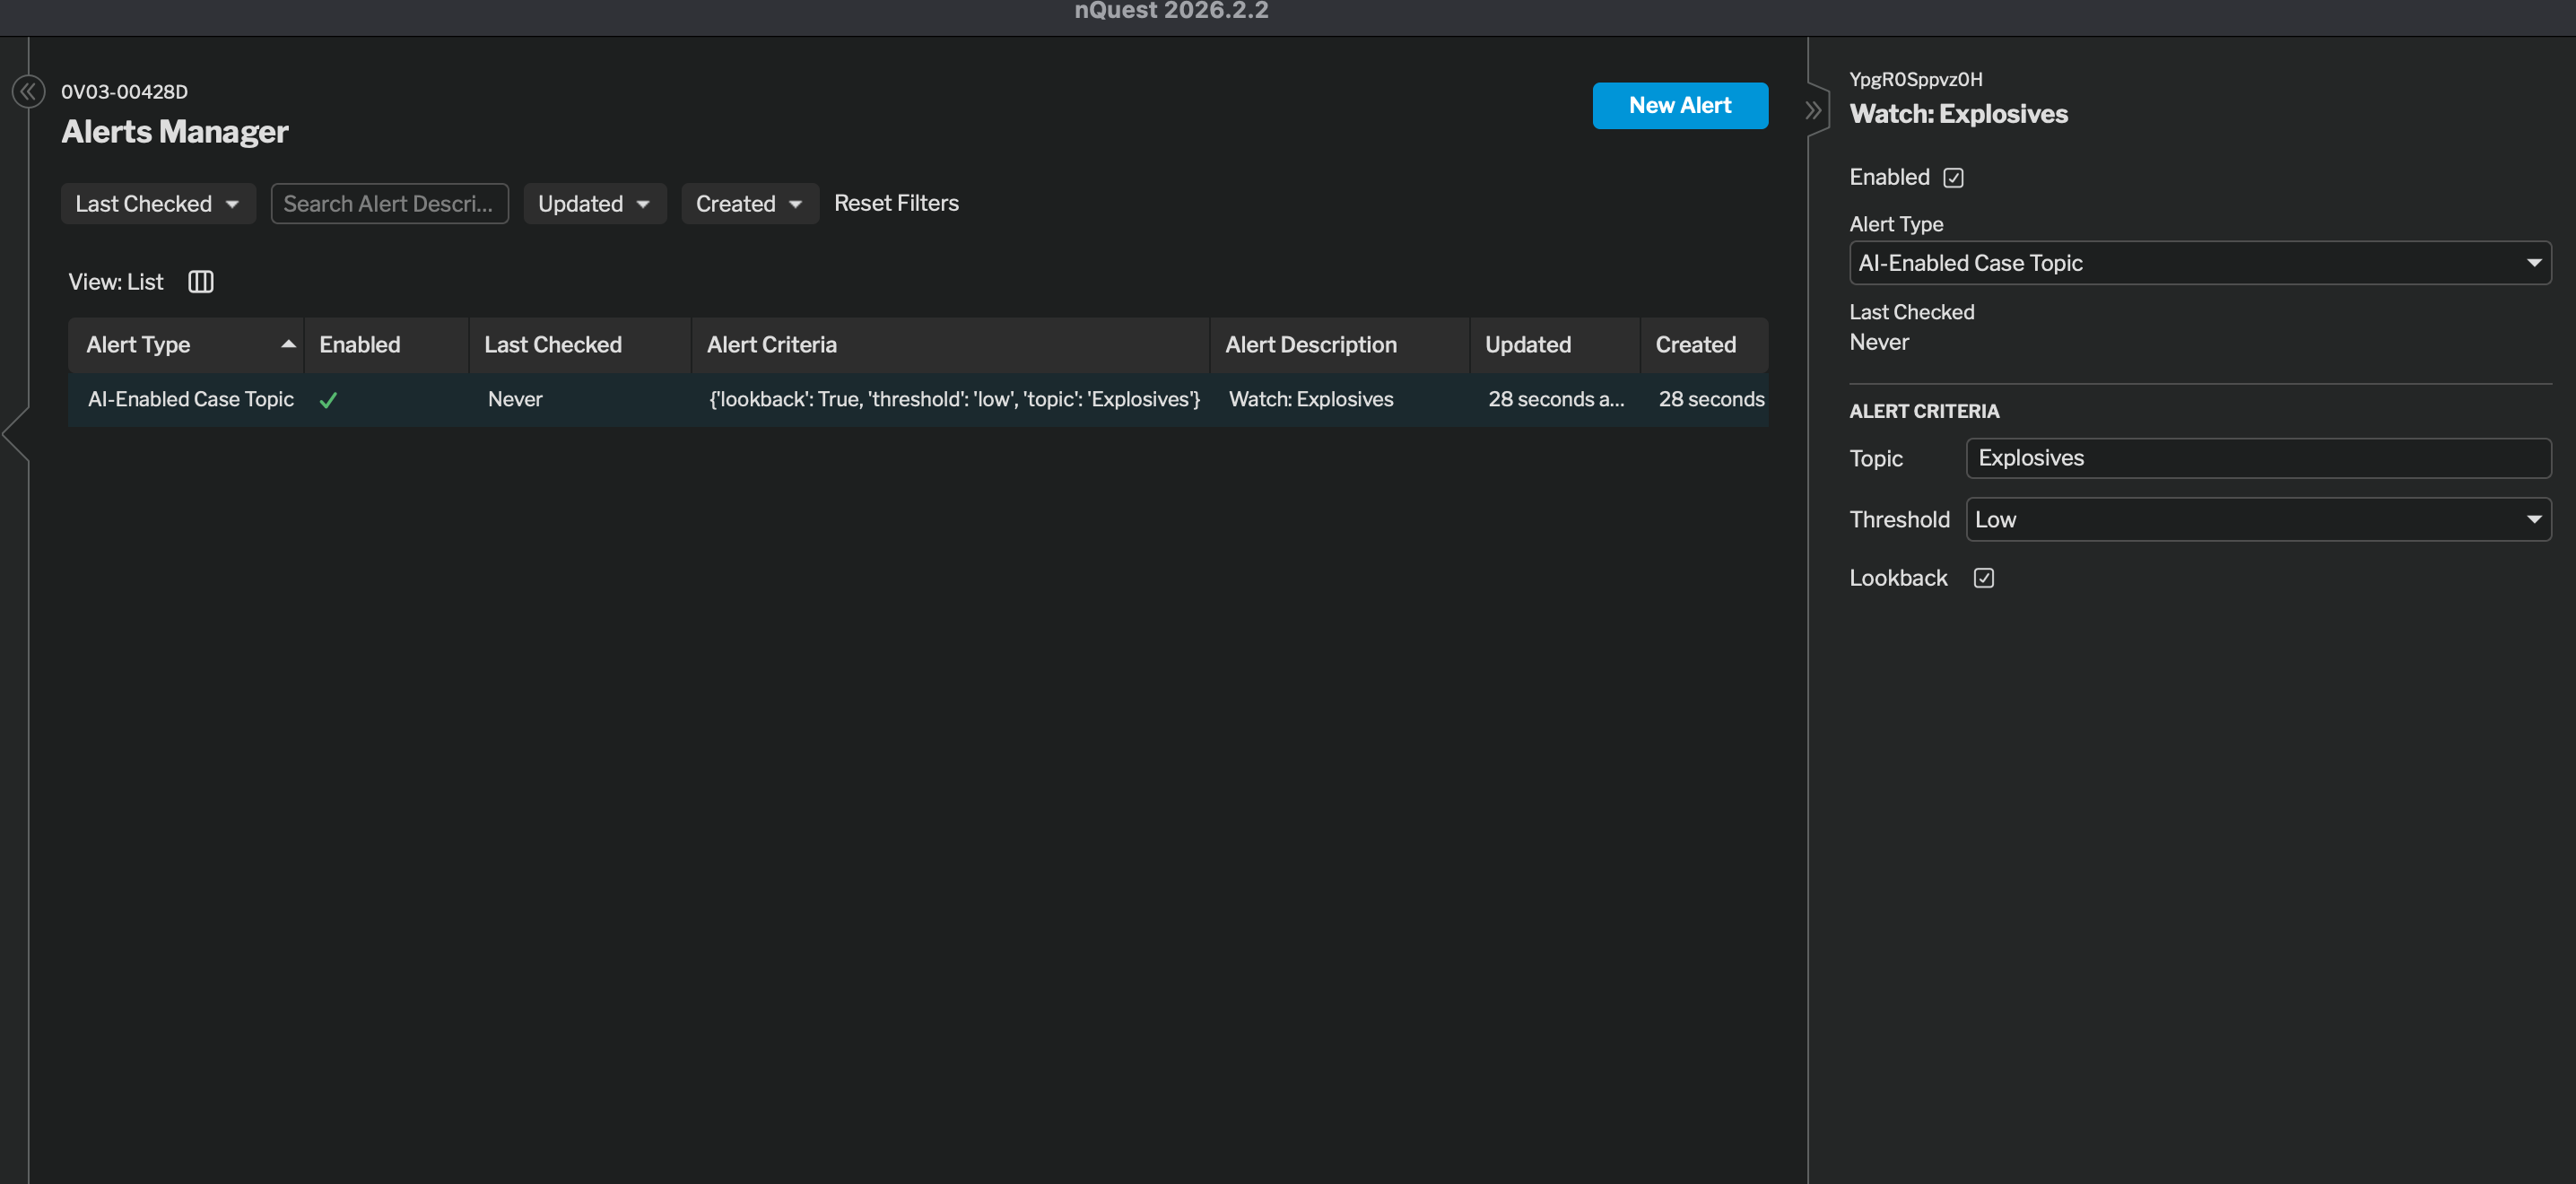The height and width of the screenshot is (1184, 2576).
Task: Click the left sidebar arrow handle
Action: (15, 434)
